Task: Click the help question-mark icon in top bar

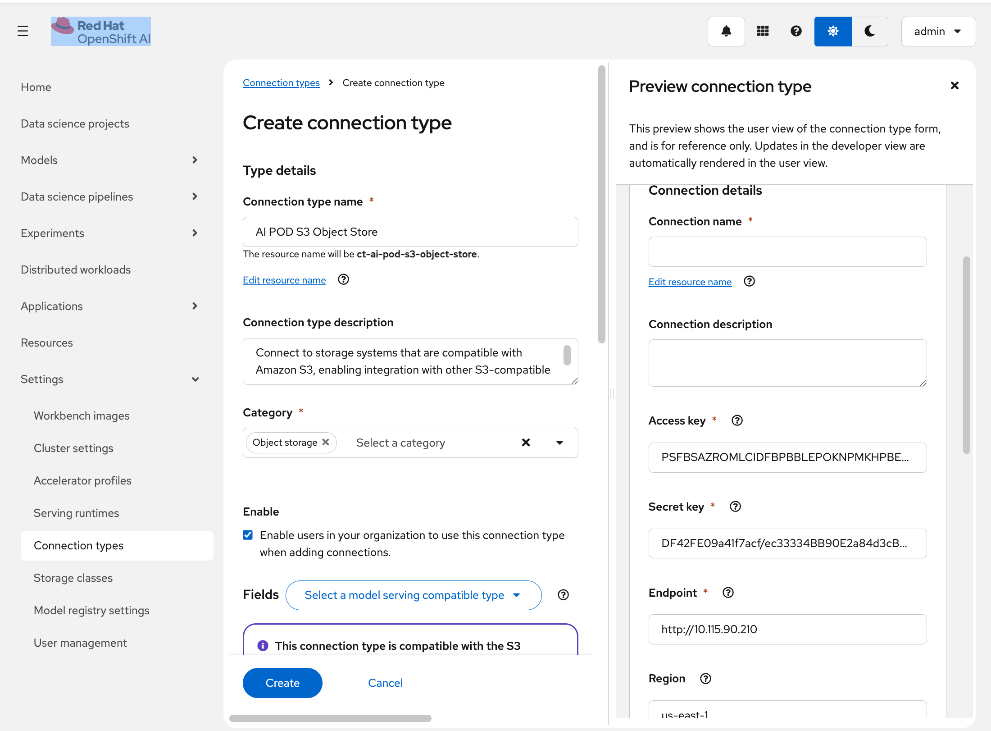Action: point(795,31)
